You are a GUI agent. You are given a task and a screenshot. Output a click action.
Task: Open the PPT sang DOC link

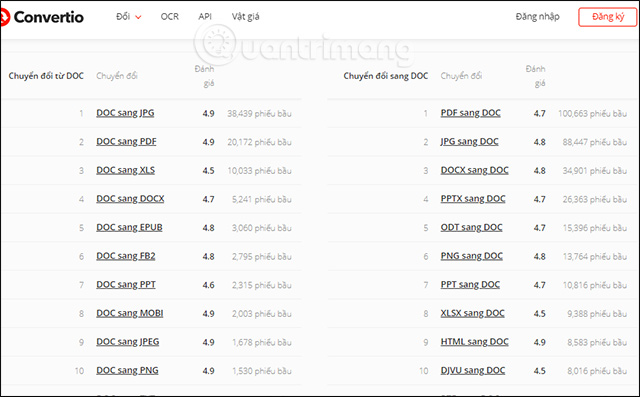[470, 284]
